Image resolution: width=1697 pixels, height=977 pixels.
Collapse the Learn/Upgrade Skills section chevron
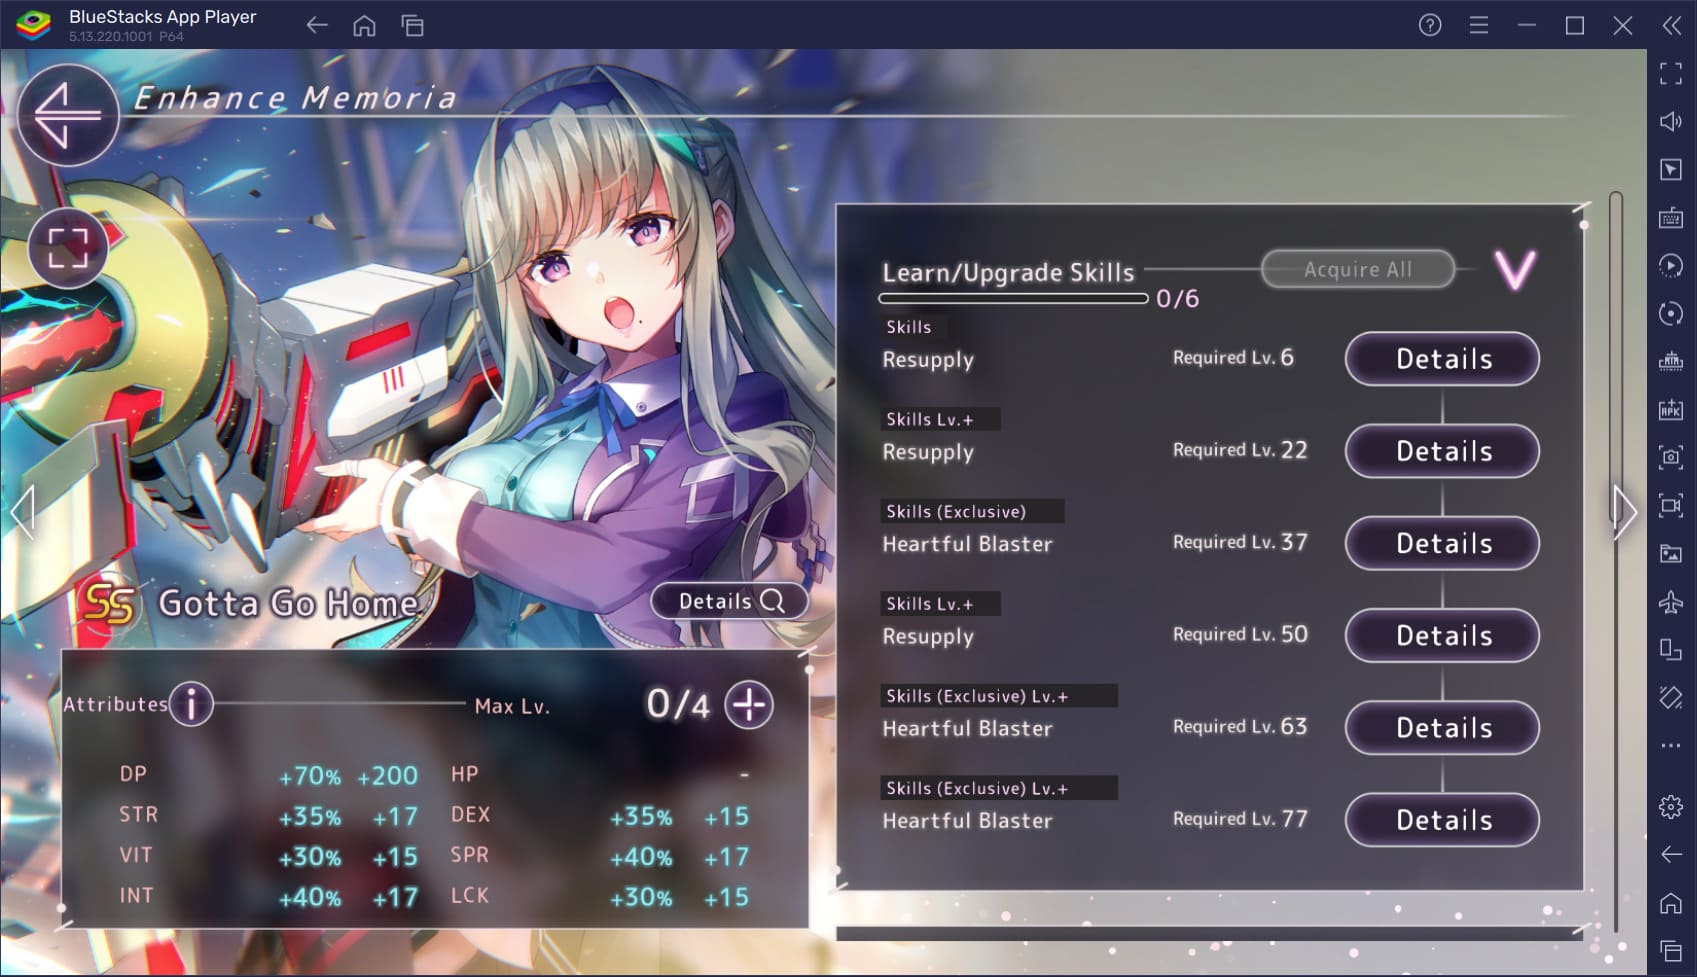click(1514, 270)
